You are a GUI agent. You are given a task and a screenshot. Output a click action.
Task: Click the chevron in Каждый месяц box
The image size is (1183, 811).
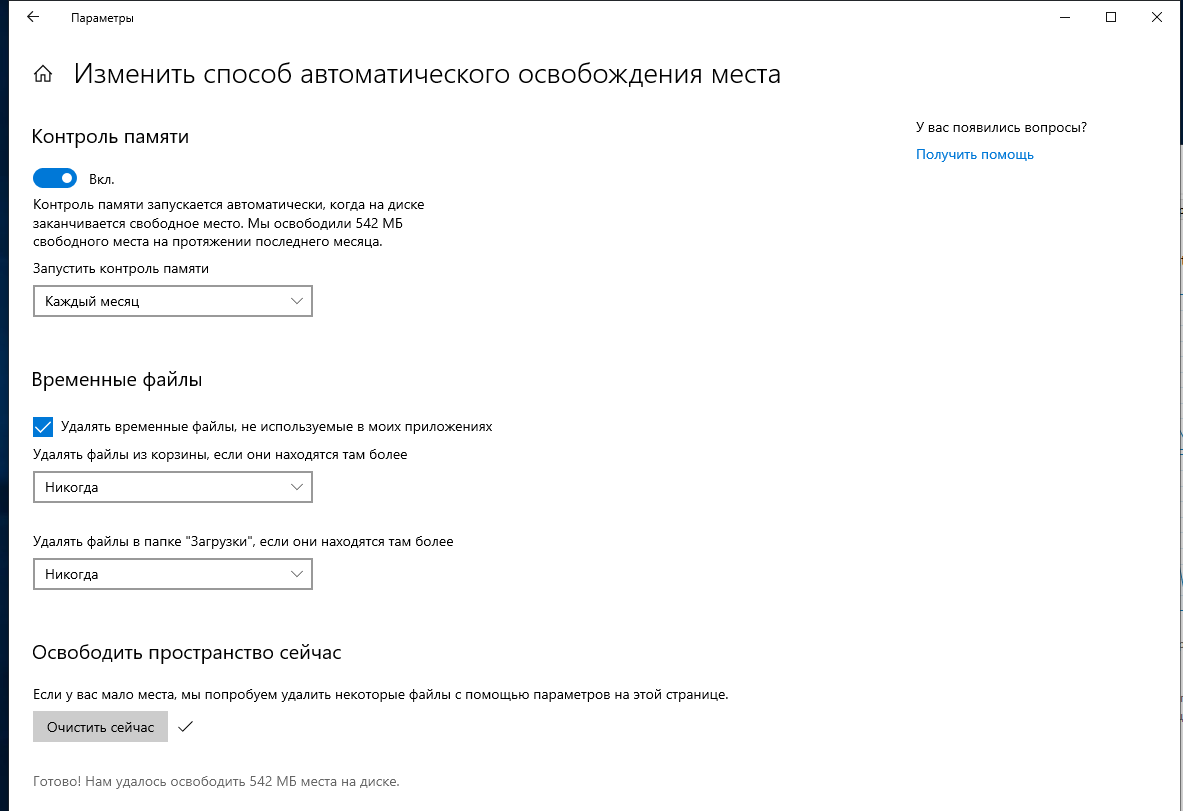tap(296, 301)
